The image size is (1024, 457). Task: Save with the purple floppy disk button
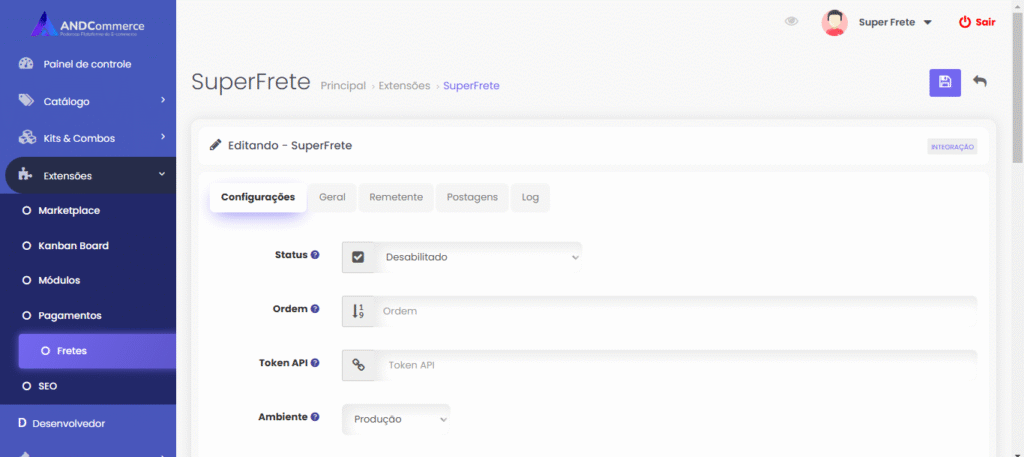coord(945,82)
